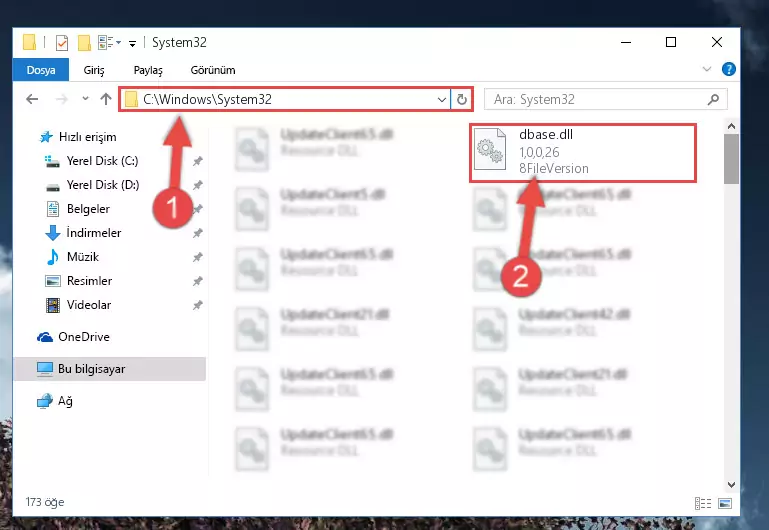769x530 pixels.
Task: Switch to the Görünüm tab
Action: click(x=213, y=70)
